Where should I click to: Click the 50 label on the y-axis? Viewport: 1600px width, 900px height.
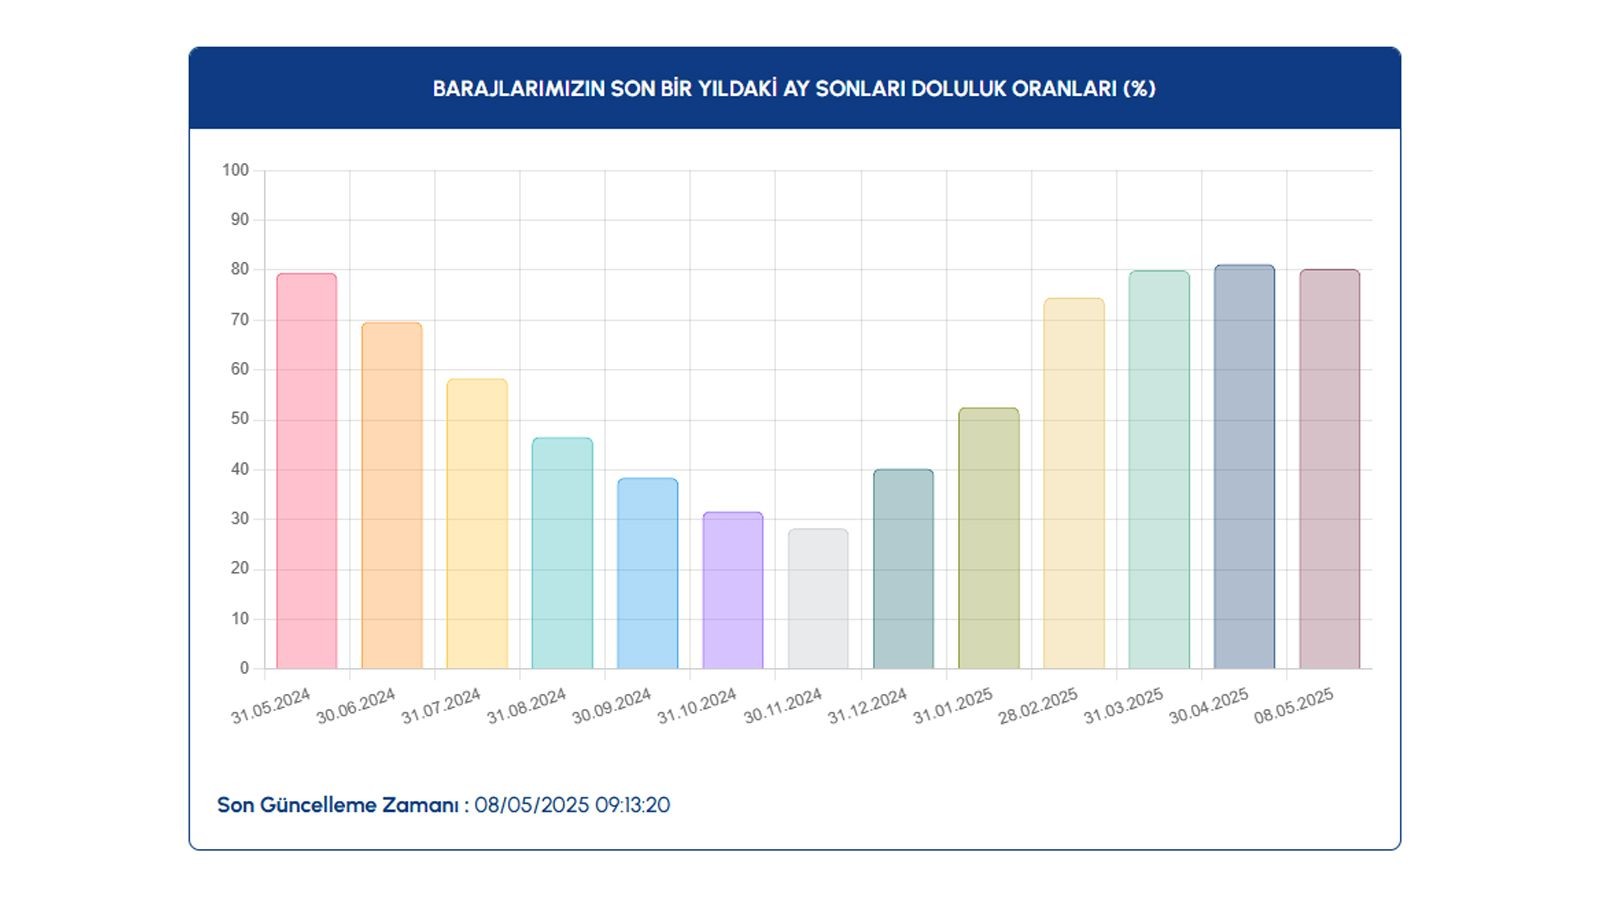(x=240, y=419)
